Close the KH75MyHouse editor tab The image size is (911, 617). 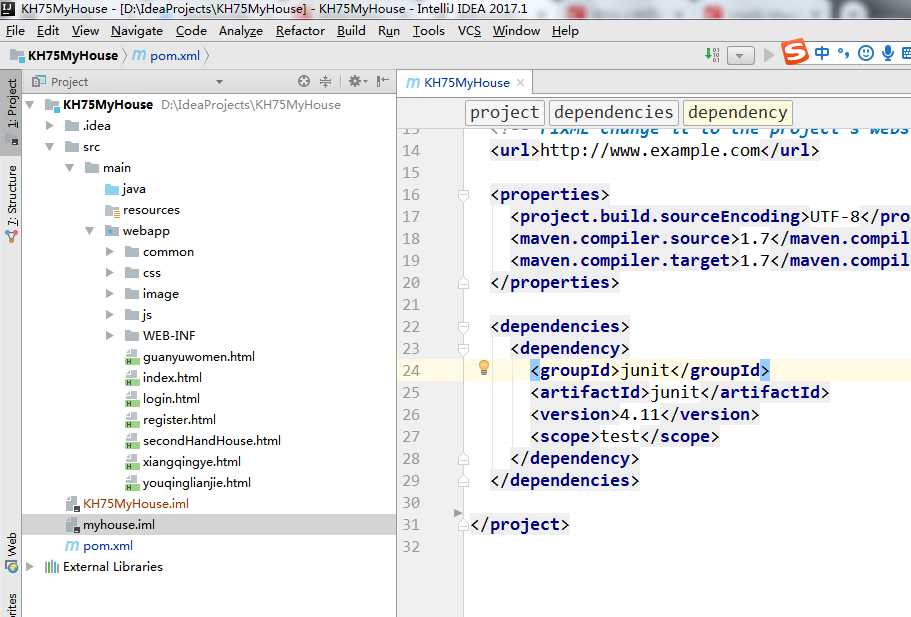coord(521,82)
